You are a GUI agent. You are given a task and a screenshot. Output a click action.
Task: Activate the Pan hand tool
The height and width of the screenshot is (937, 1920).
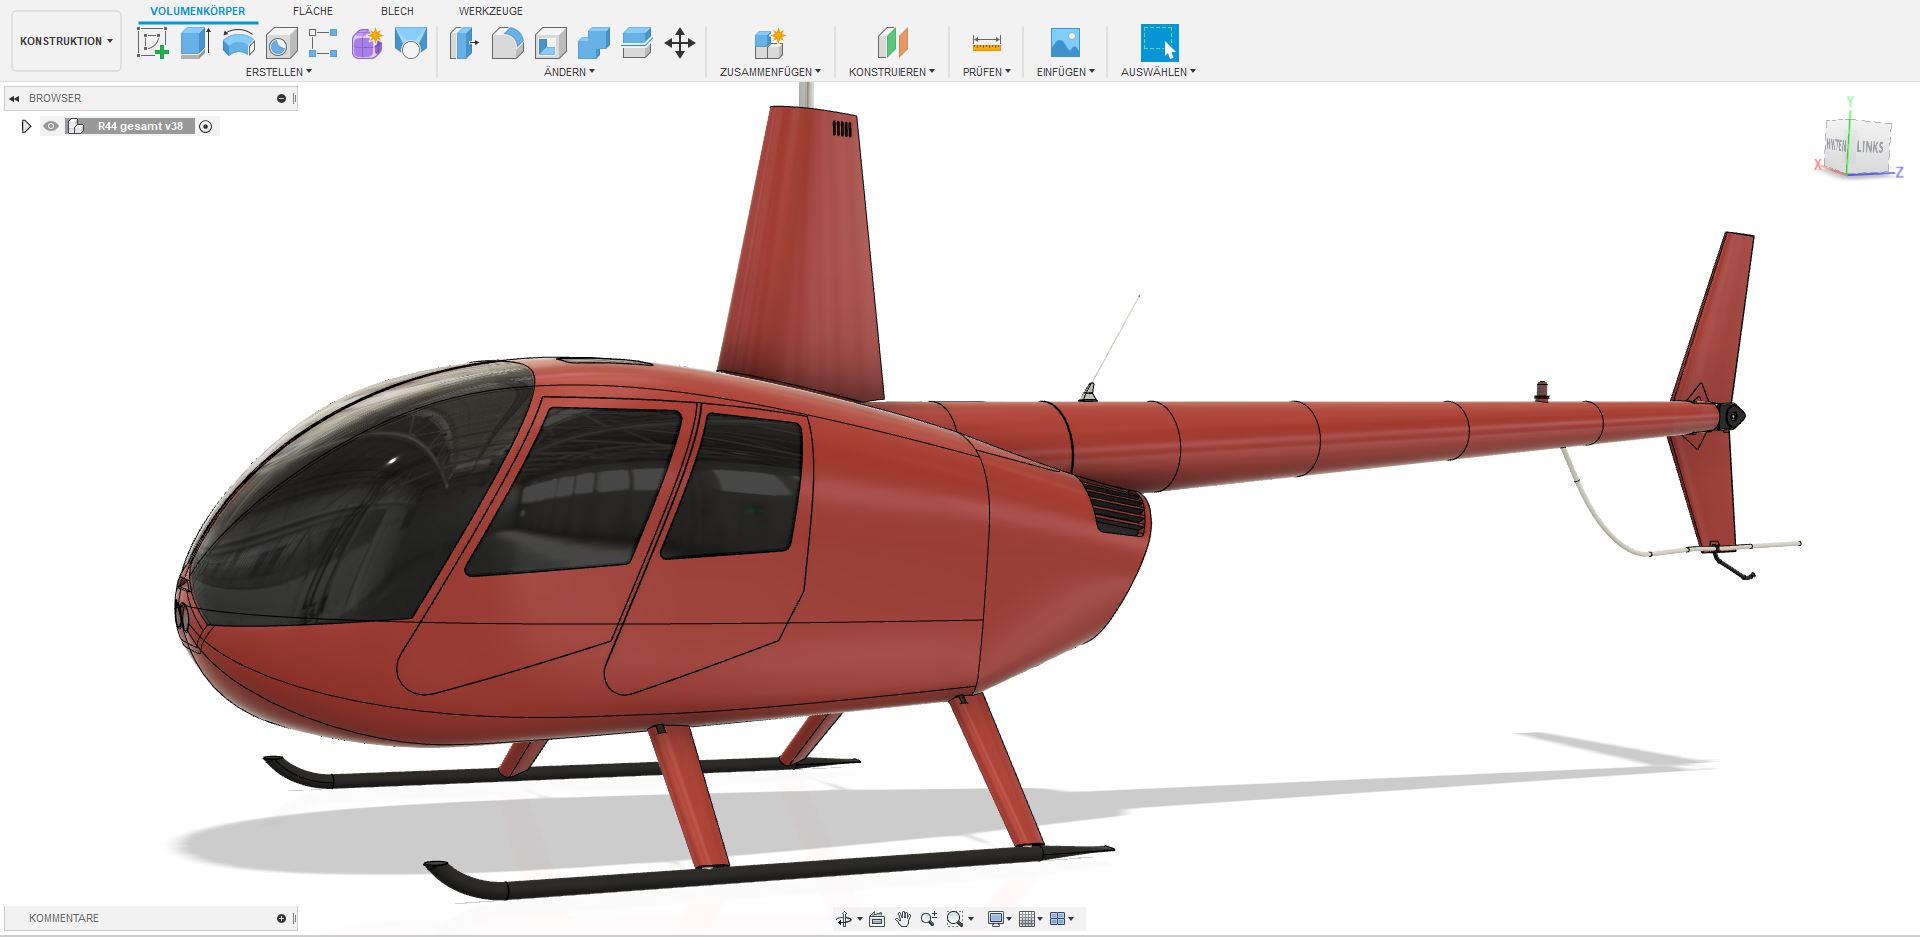point(903,919)
